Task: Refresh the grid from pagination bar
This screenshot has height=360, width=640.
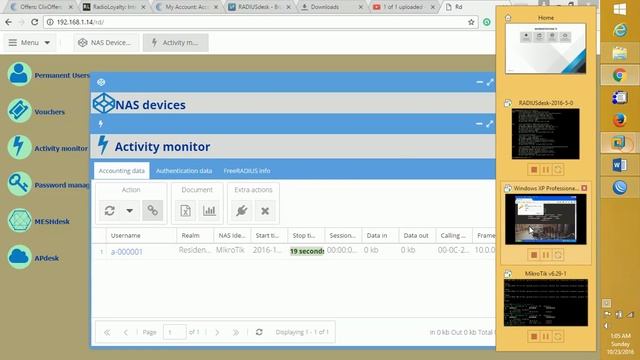Action: click(x=259, y=332)
